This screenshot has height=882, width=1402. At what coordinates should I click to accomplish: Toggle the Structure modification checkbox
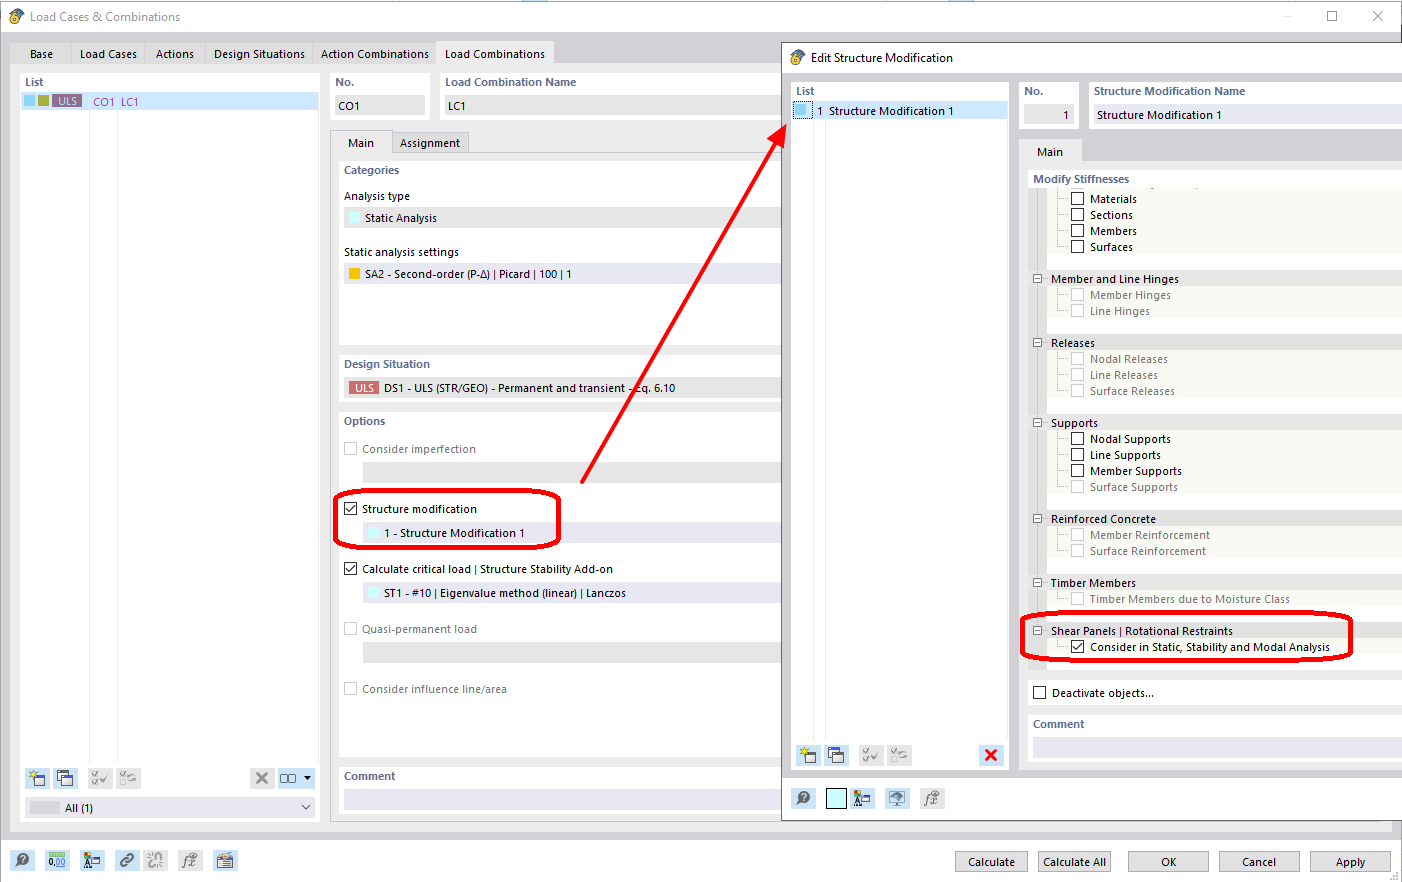point(351,508)
